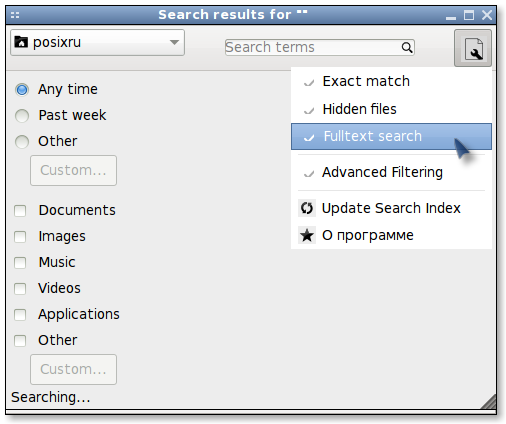The height and width of the screenshot is (424, 506).
Task: Close the search results window
Action: pyautogui.click(x=487, y=15)
